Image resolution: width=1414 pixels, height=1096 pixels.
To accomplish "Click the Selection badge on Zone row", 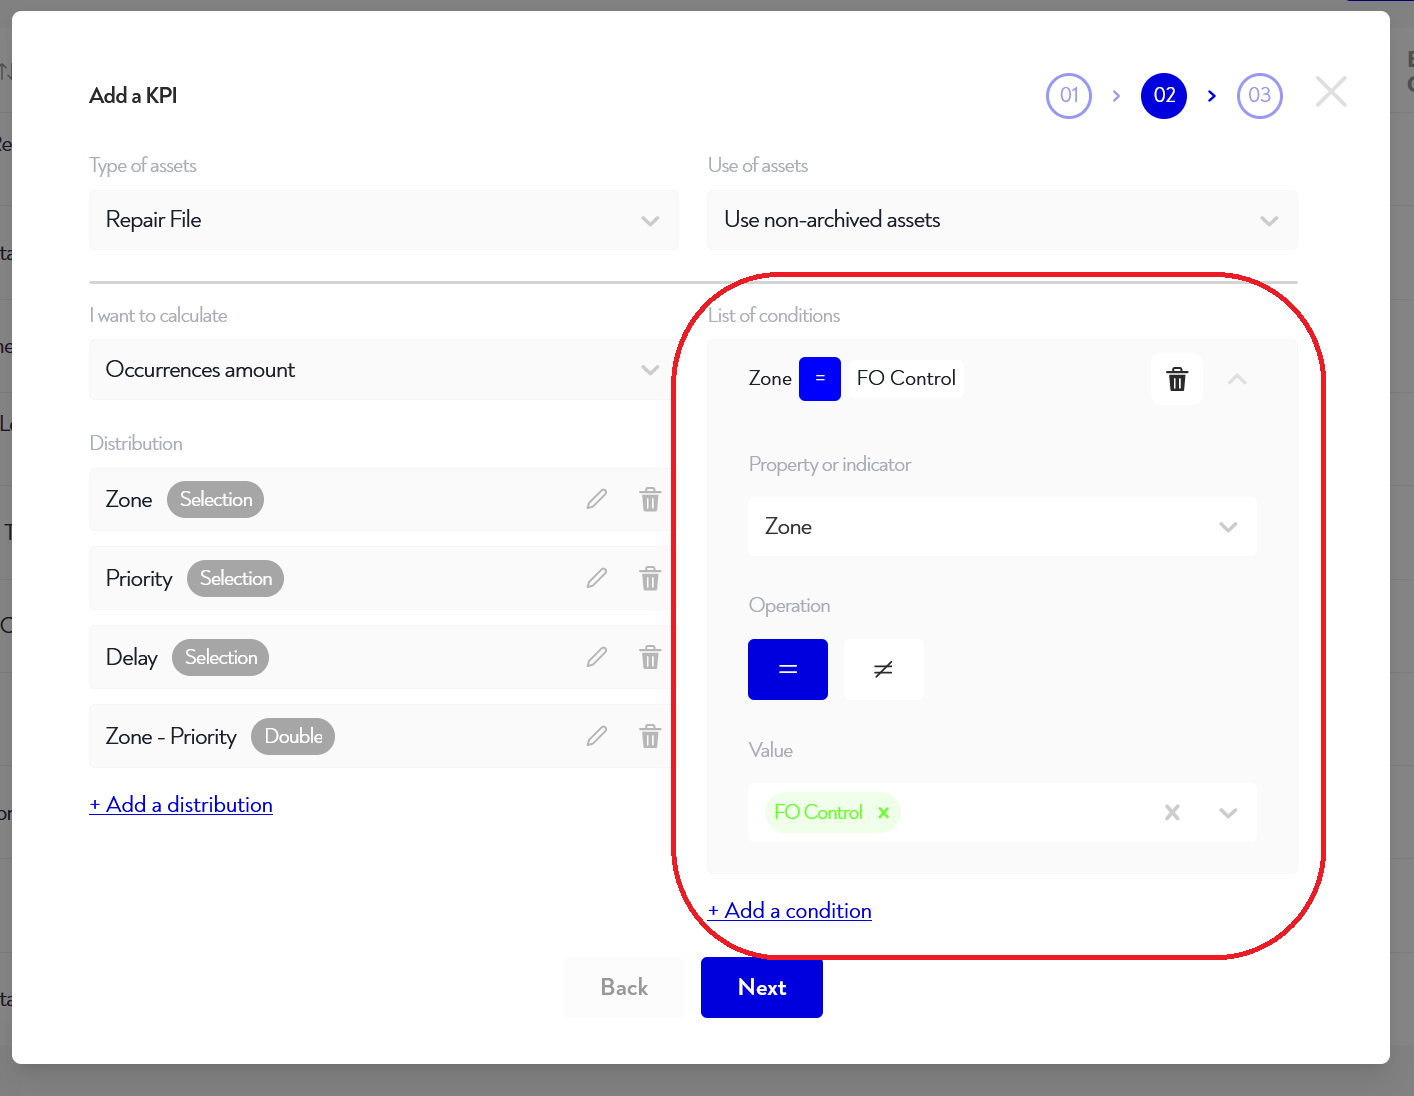I will tap(215, 499).
